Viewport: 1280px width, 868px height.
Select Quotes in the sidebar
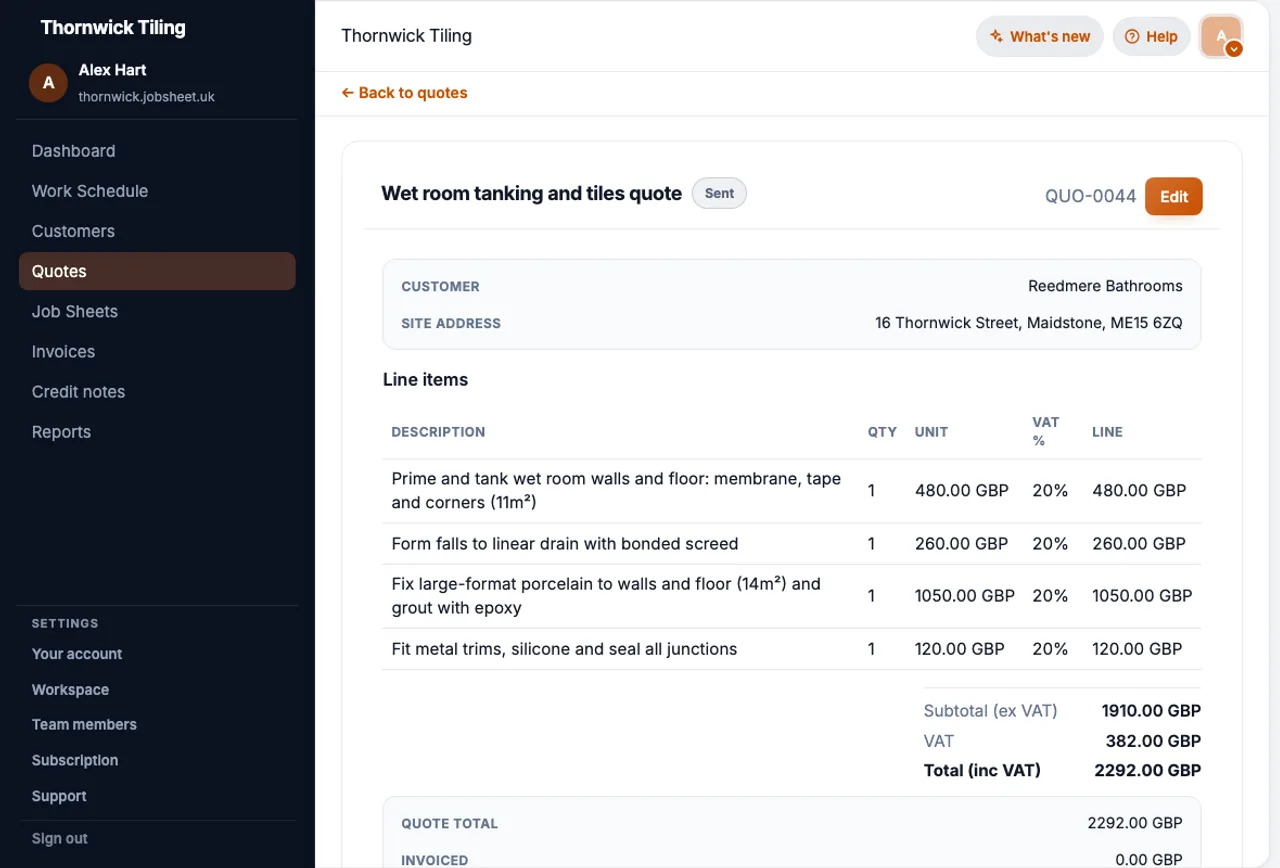point(157,271)
